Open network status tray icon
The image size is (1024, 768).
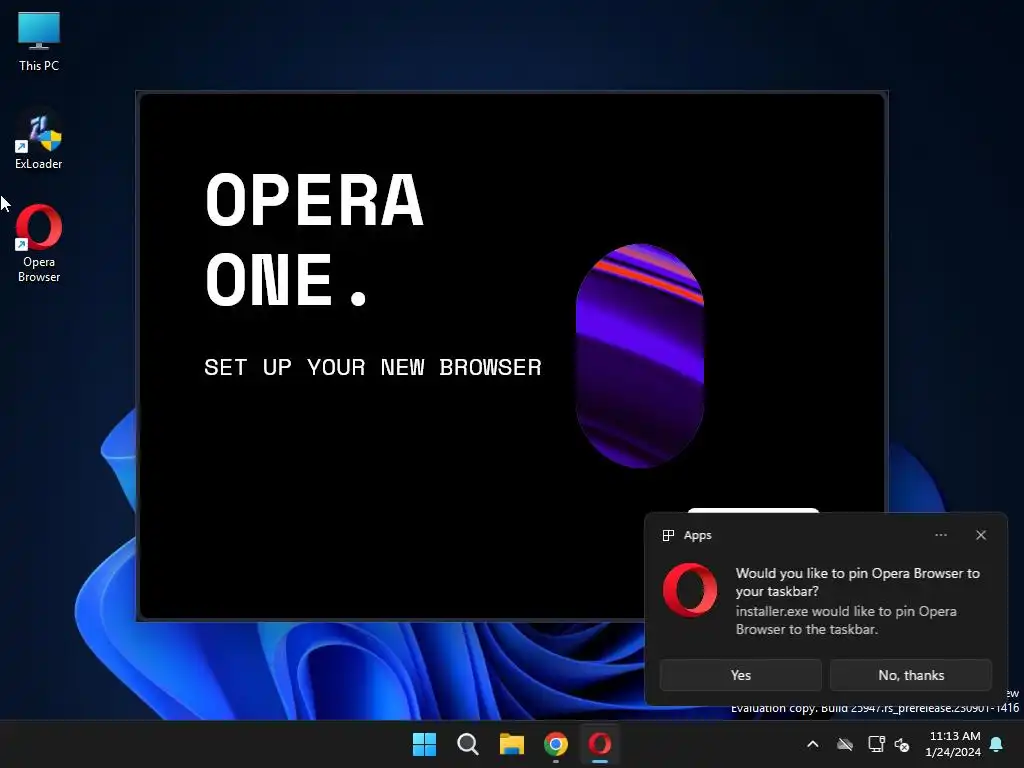[876, 744]
